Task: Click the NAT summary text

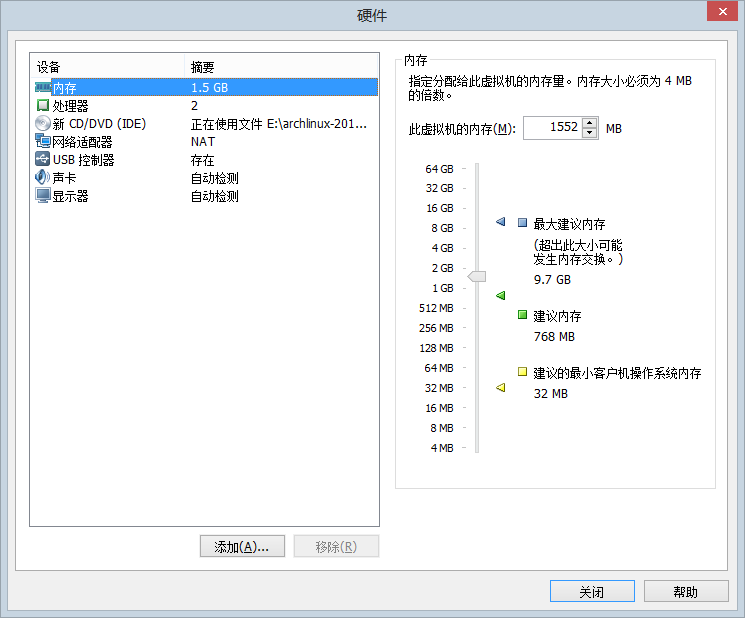Action: tap(203, 142)
